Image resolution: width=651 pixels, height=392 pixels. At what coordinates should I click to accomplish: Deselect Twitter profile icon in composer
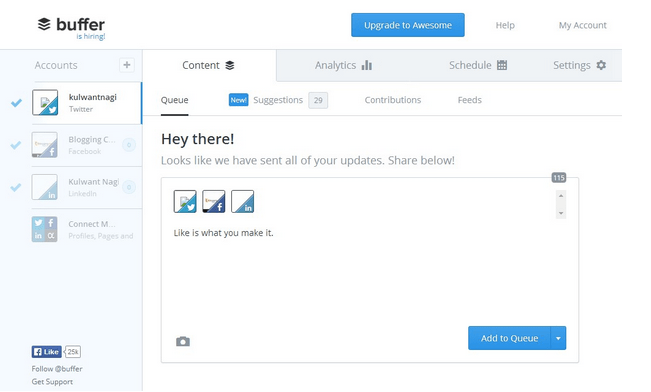click(185, 201)
